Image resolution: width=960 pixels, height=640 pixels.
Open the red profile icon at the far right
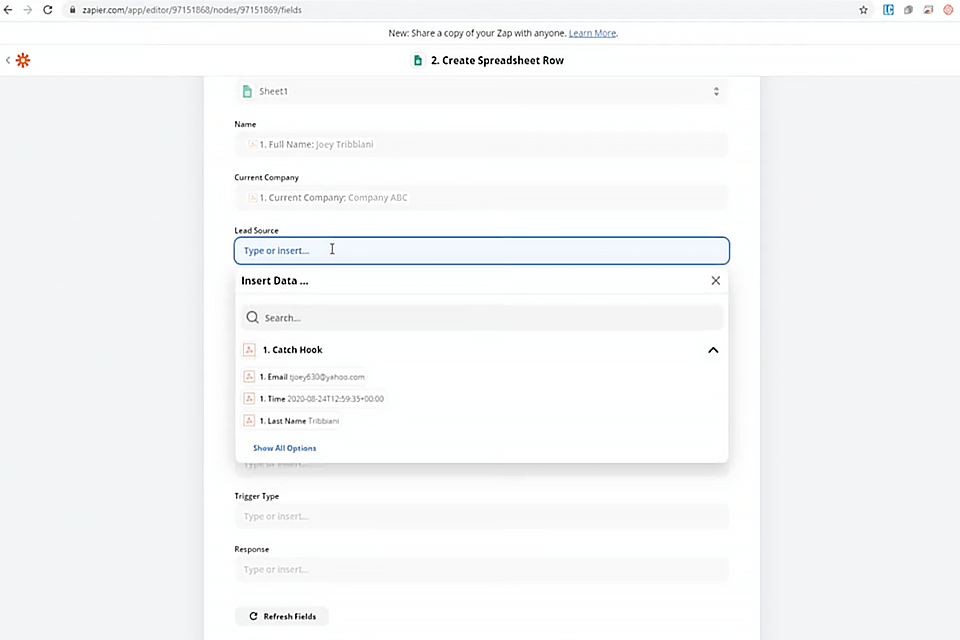948,10
